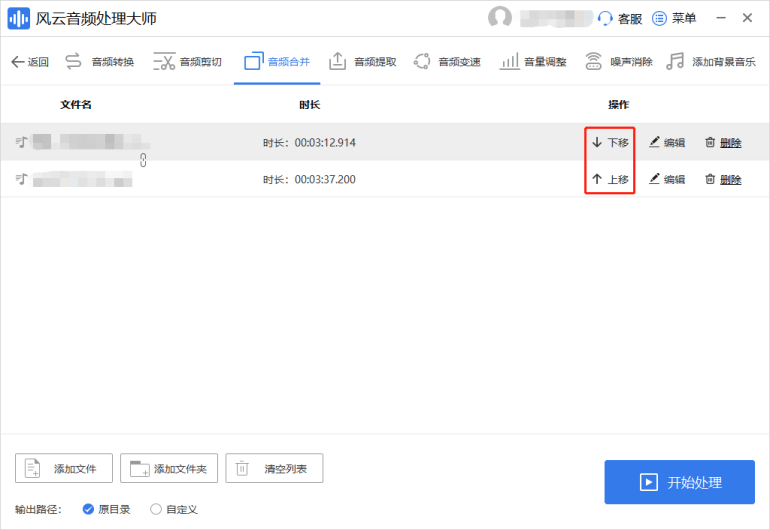Select the 时长: 00:03:37.200 duration text

[x=309, y=180]
